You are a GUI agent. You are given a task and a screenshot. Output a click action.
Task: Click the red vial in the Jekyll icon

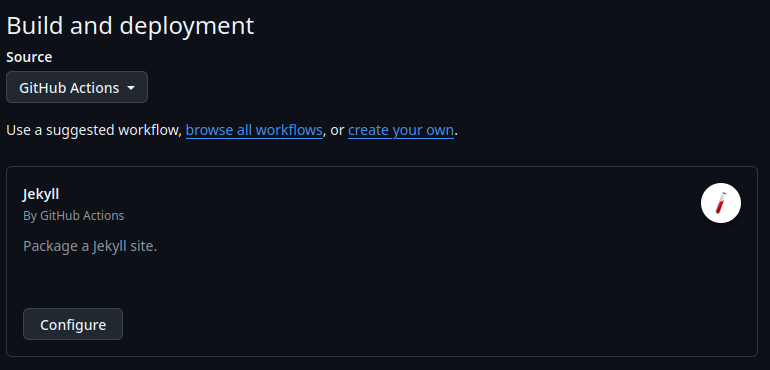(720, 203)
